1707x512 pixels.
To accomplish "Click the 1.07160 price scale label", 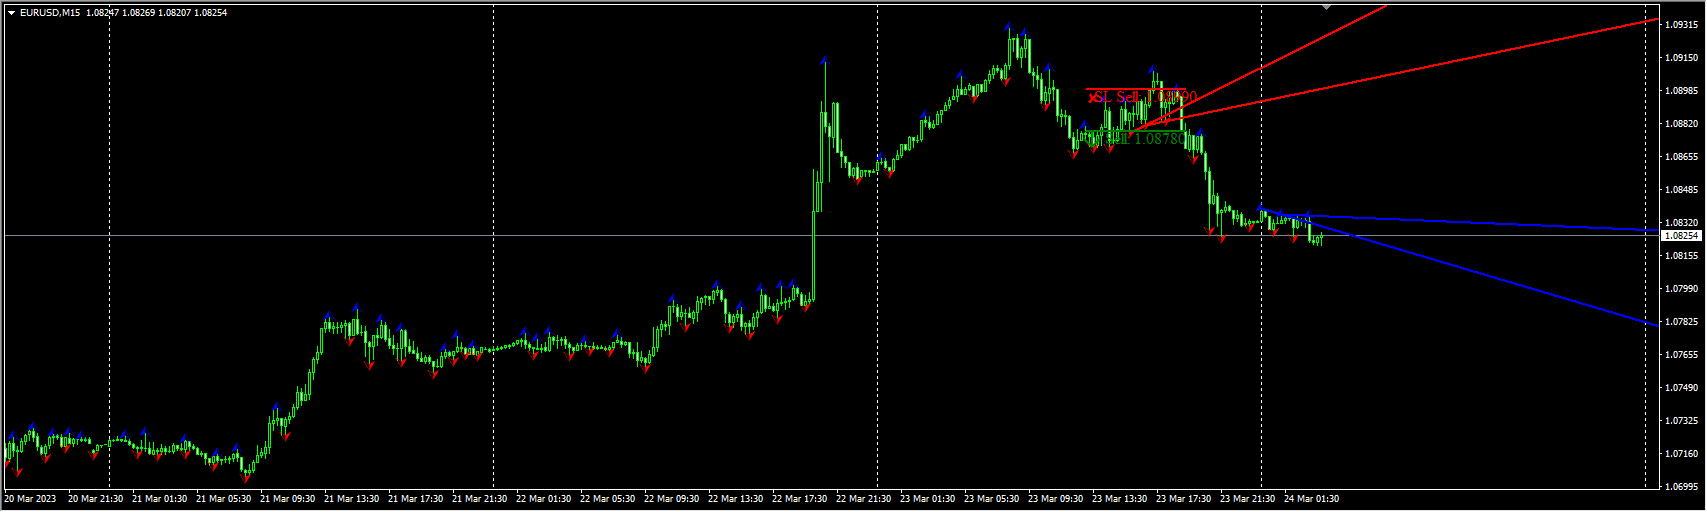I will pyautogui.click(x=1684, y=454).
